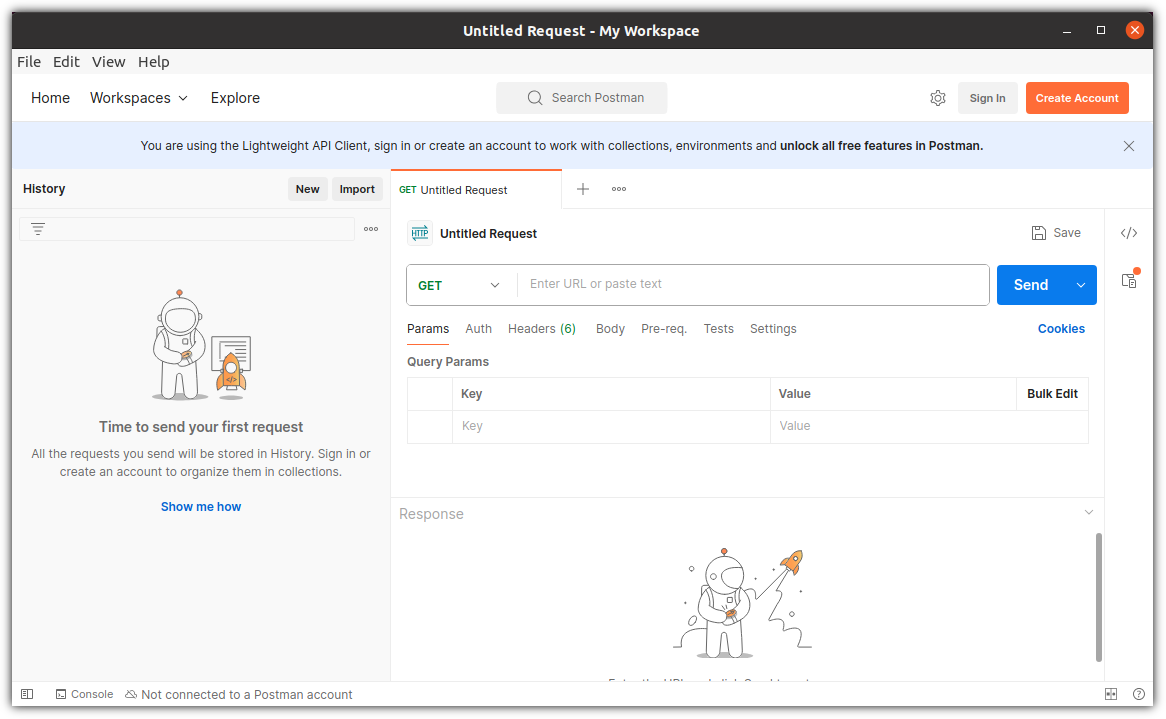The image size is (1166, 719).
Task: Open a new tab with plus icon
Action: pyautogui.click(x=583, y=189)
